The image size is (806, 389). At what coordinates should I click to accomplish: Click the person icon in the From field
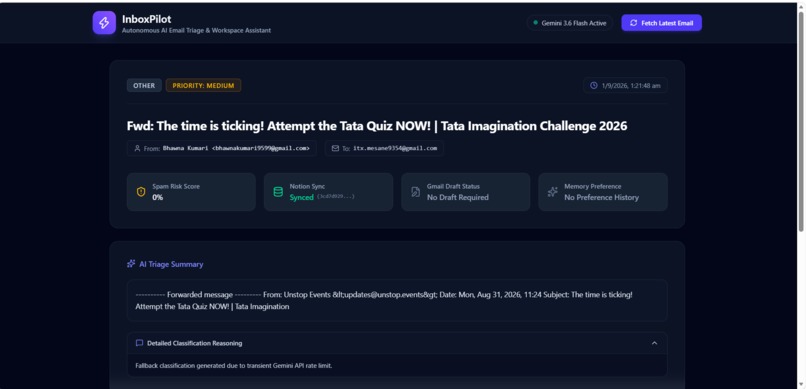pyautogui.click(x=137, y=148)
